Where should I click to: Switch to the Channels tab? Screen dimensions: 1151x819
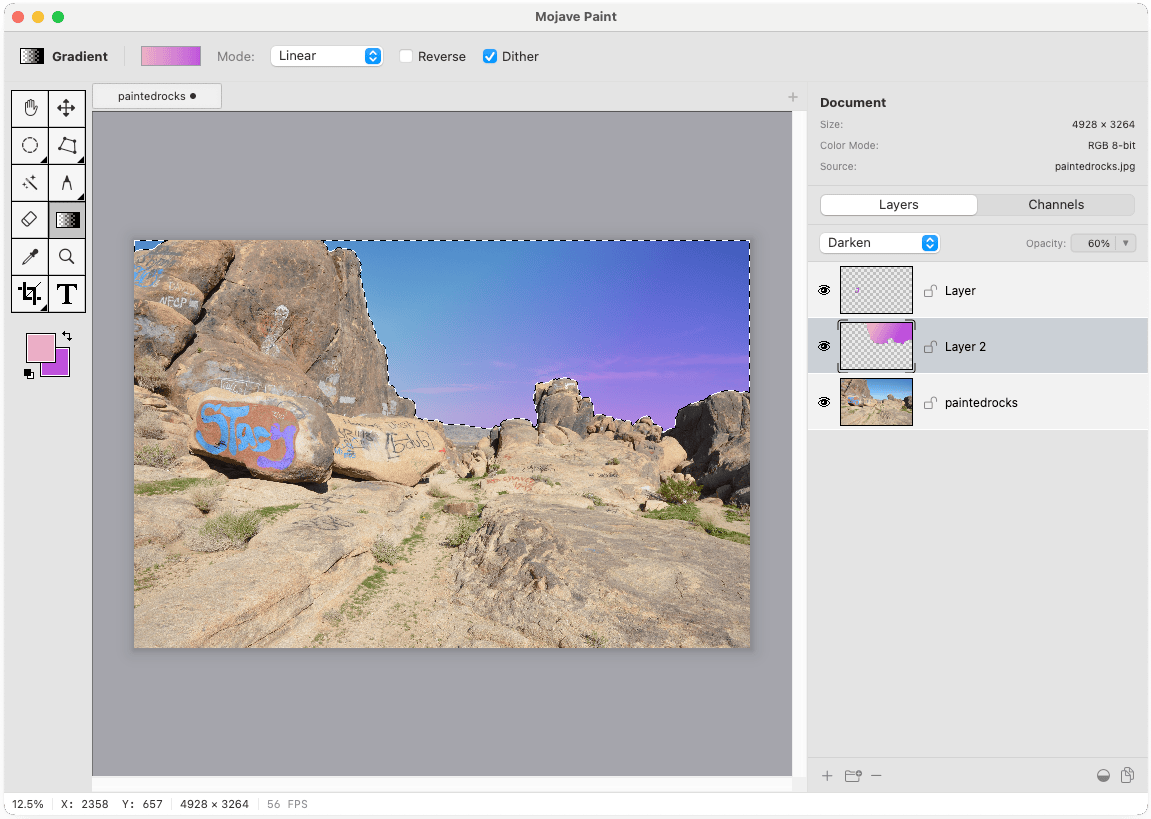[x=1056, y=205]
